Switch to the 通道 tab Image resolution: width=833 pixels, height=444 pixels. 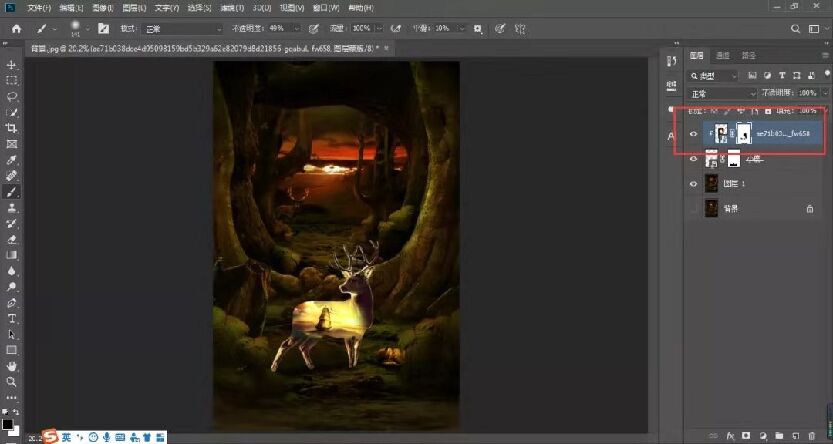point(722,55)
